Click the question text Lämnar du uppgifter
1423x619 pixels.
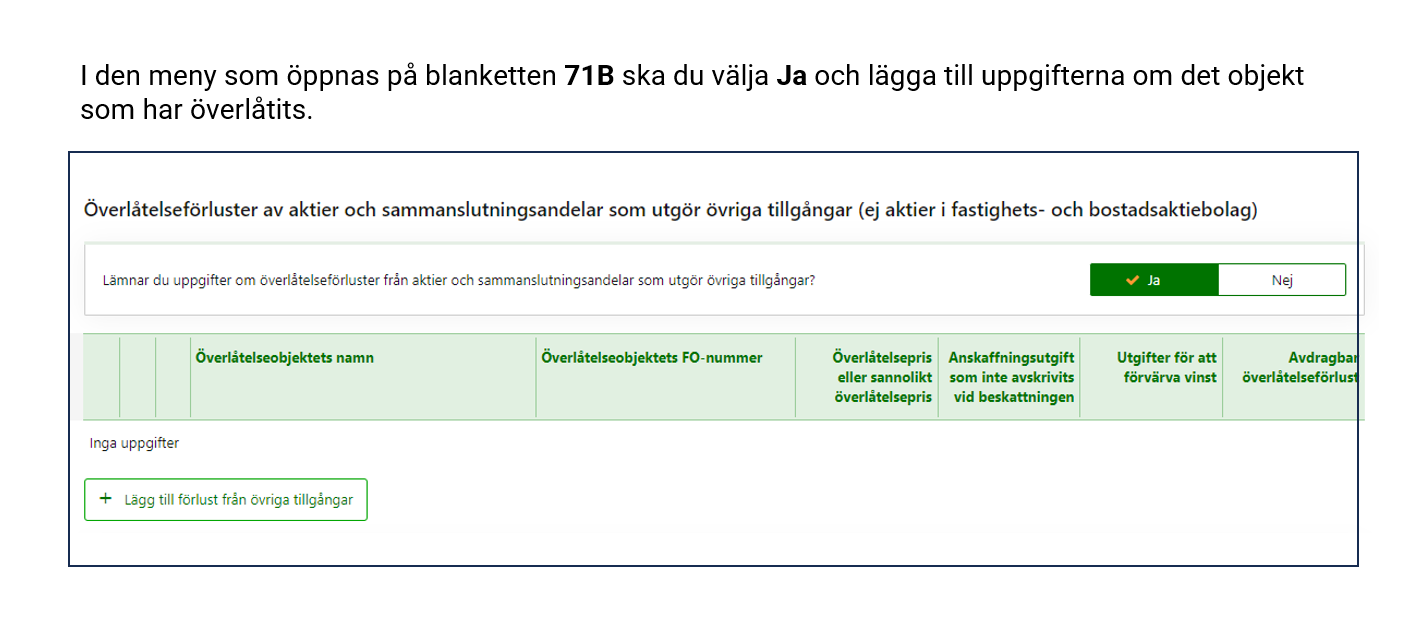[458, 281]
